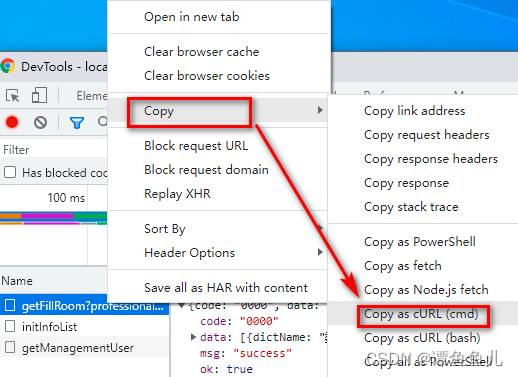The width and height of the screenshot is (518, 377).
Task: Open the initInfoList request
Action: [49, 327]
